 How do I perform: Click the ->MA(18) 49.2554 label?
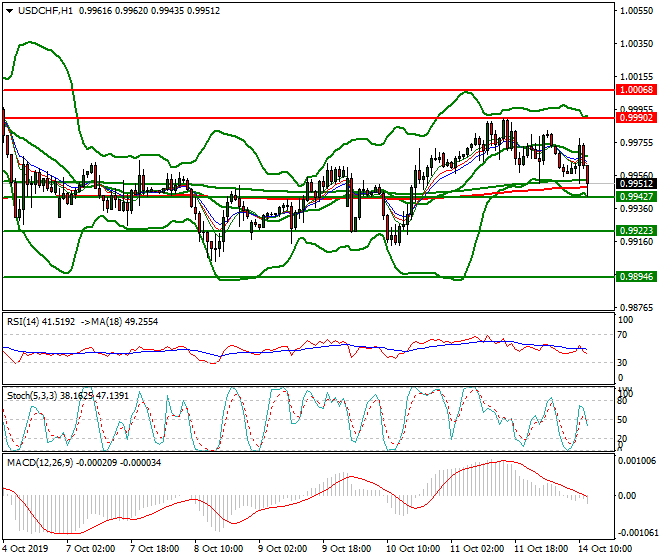pos(118,322)
